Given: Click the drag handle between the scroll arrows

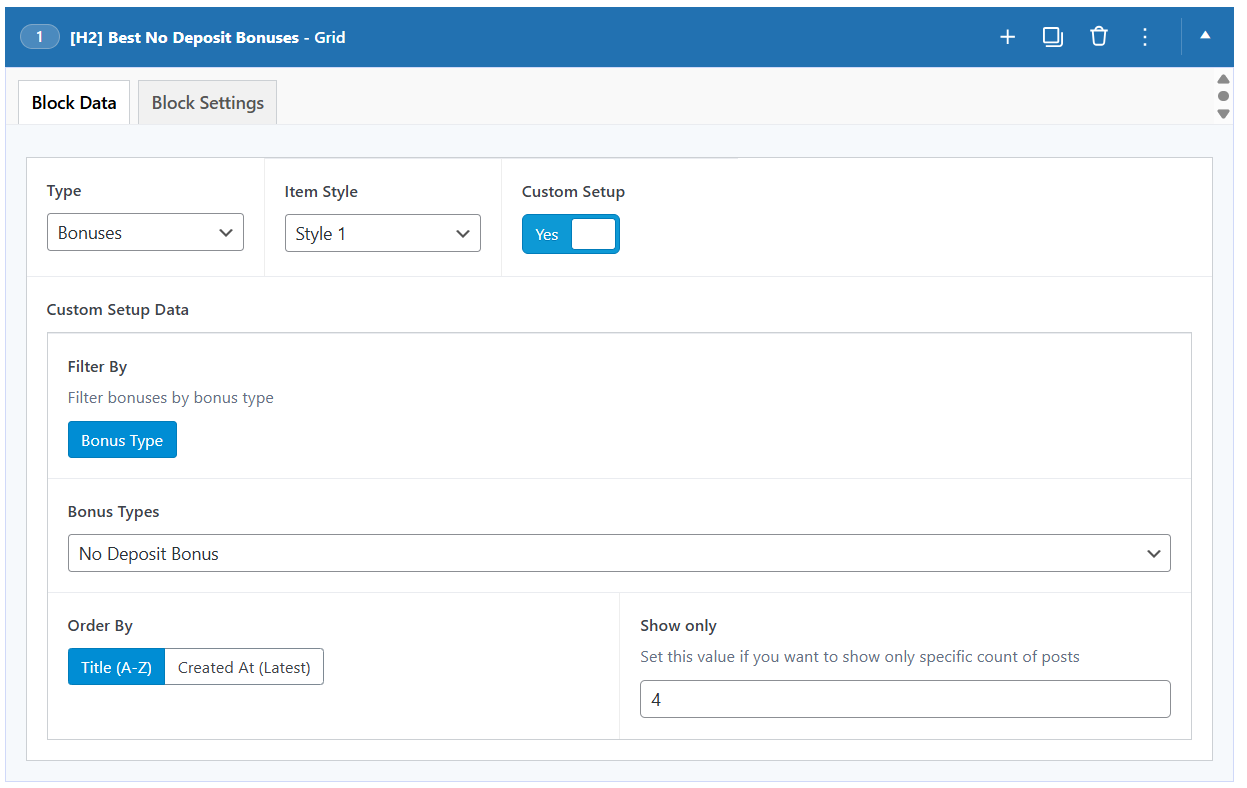Looking at the screenshot, I should 1224,96.
